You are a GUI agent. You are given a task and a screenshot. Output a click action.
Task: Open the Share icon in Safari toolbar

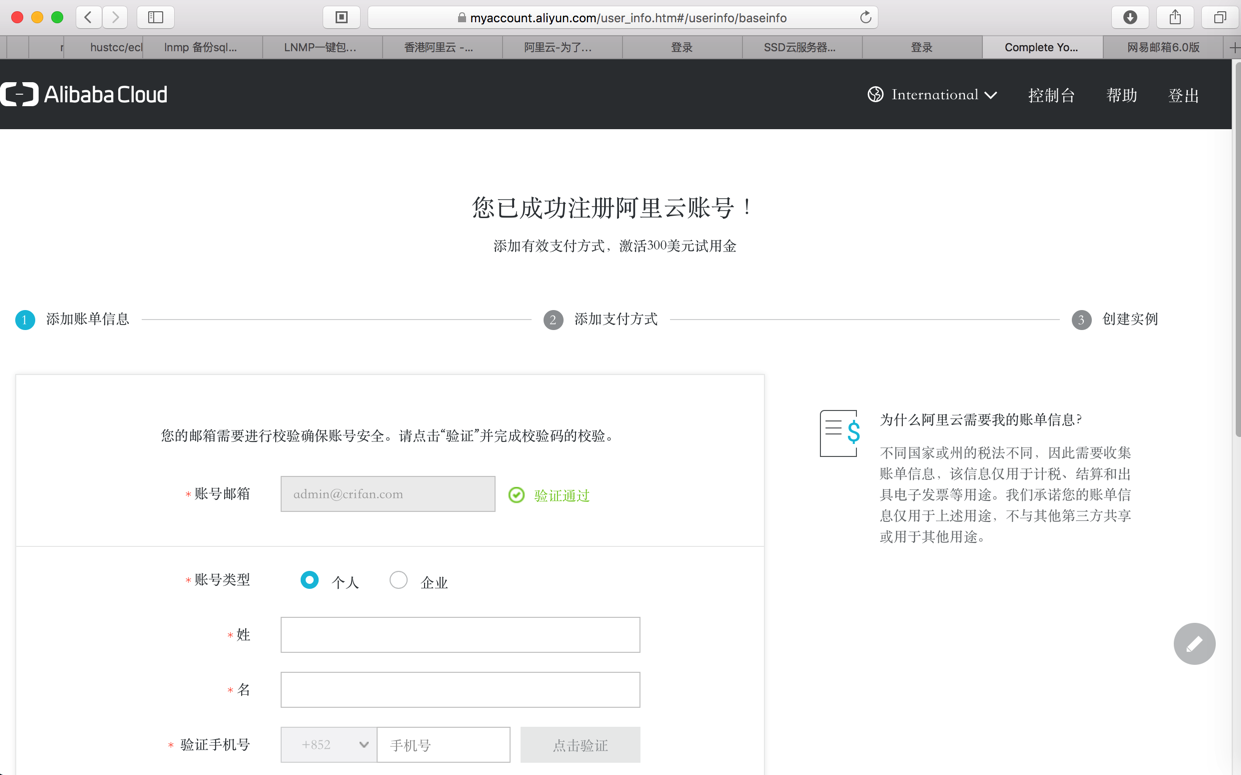(x=1175, y=17)
